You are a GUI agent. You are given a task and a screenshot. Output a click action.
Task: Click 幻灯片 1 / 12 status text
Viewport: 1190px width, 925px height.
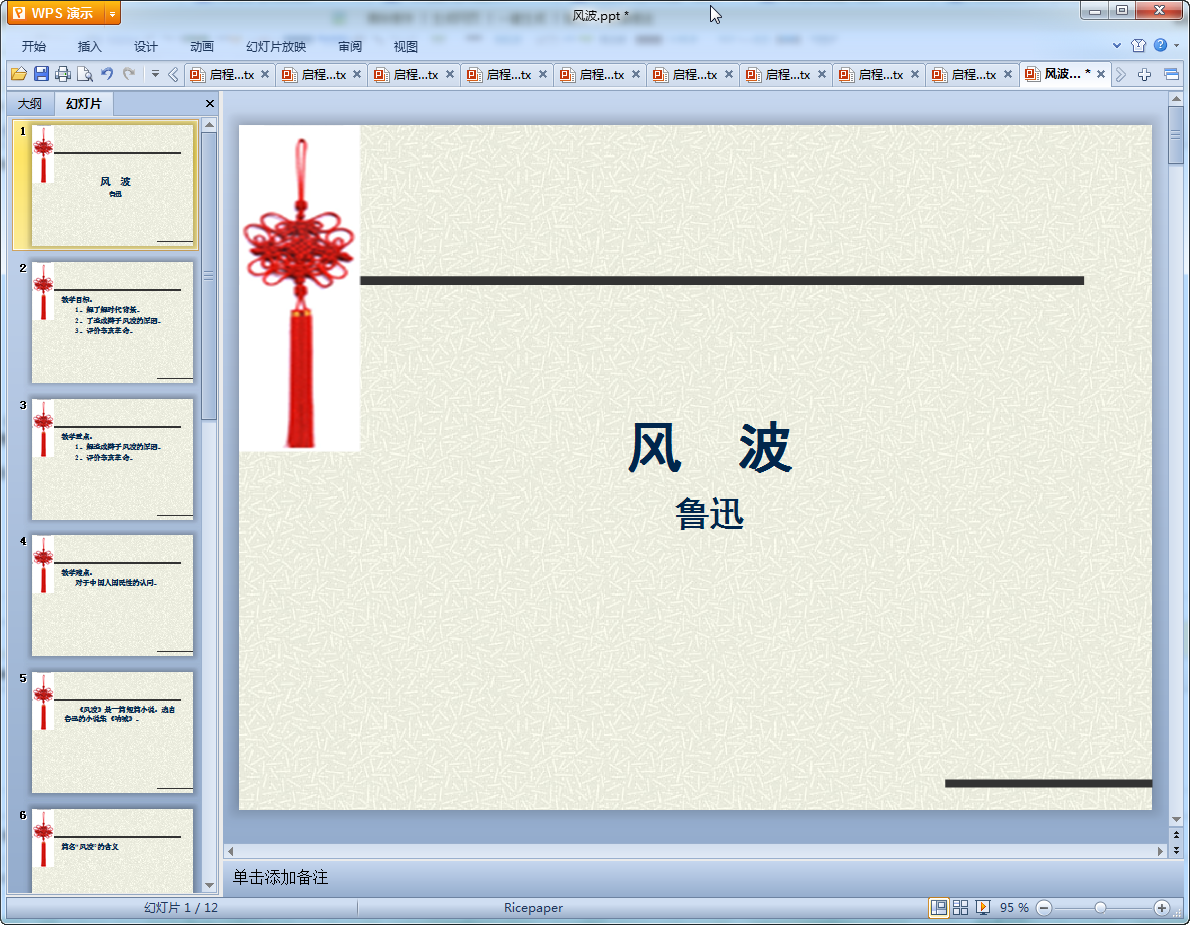(181, 908)
